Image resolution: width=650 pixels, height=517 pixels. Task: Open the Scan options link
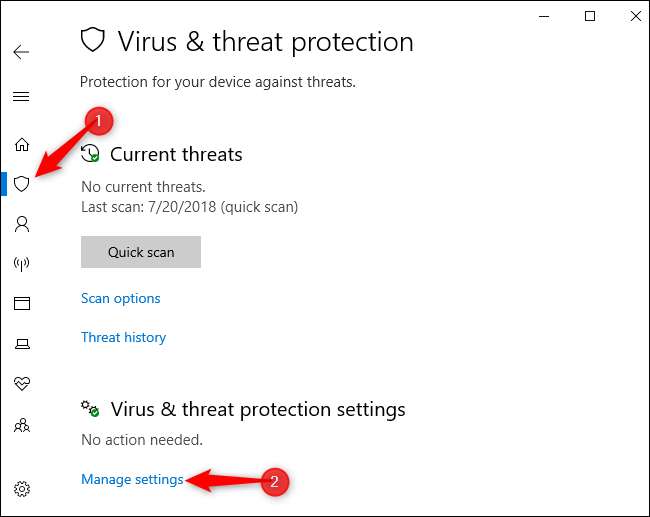click(121, 298)
